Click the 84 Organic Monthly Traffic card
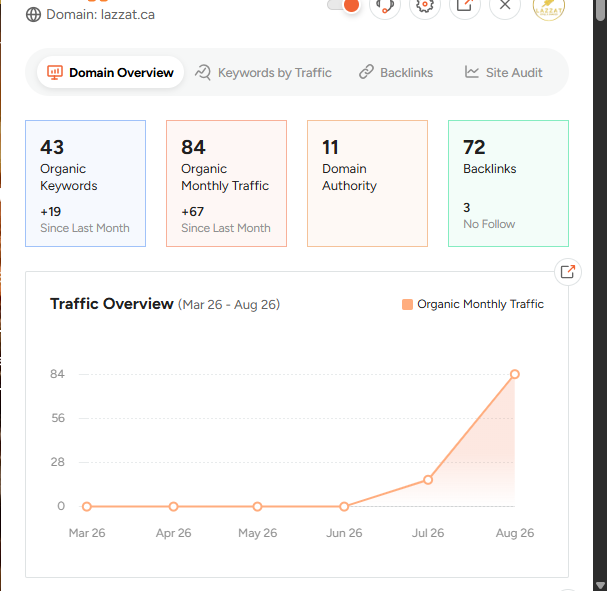 [226, 183]
